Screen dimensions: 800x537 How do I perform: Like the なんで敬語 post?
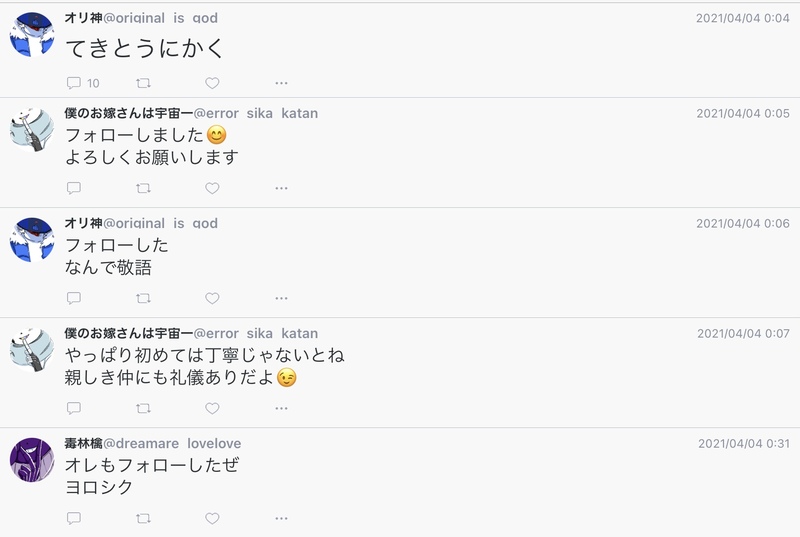212,298
